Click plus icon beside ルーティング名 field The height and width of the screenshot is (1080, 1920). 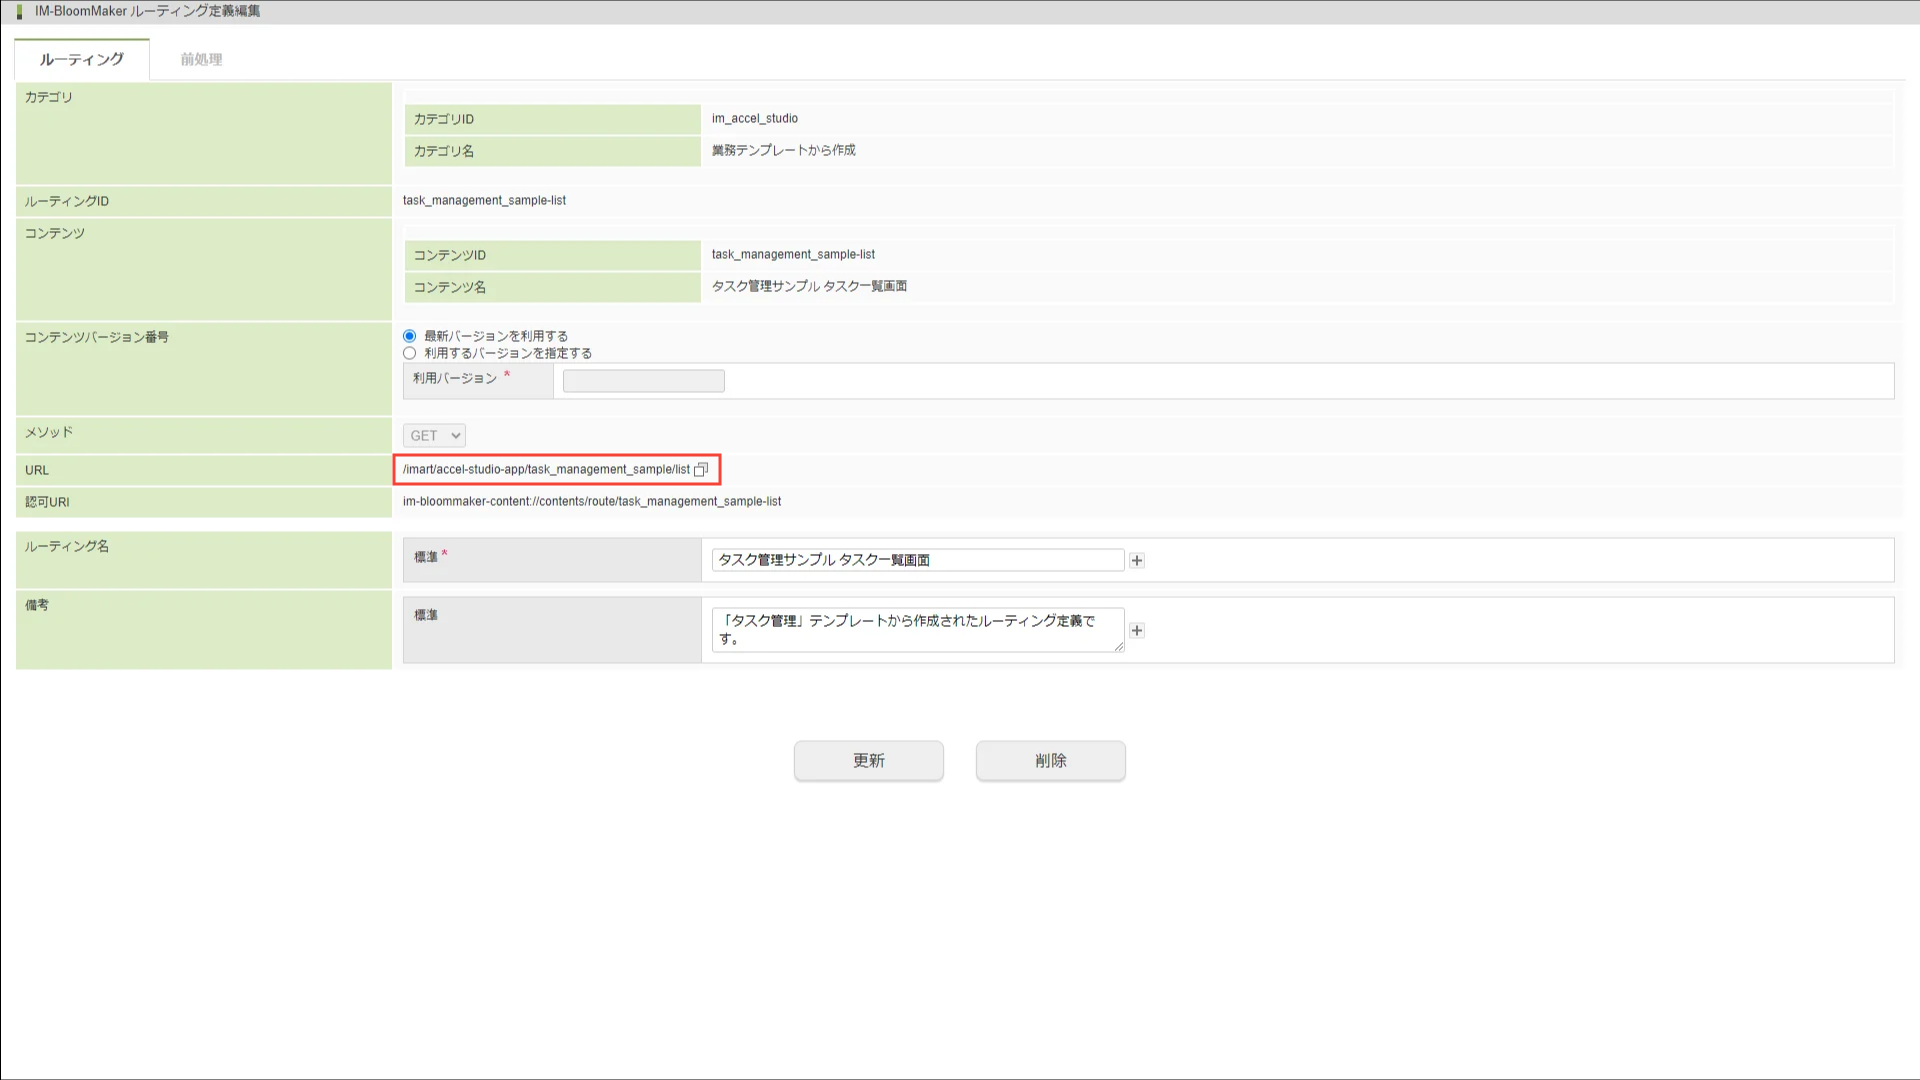pyautogui.click(x=1137, y=561)
